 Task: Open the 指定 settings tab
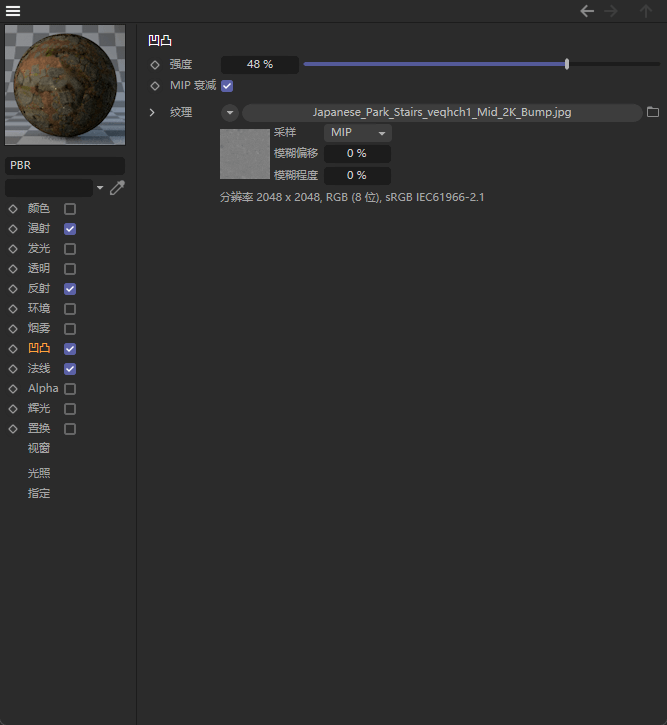click(39, 493)
